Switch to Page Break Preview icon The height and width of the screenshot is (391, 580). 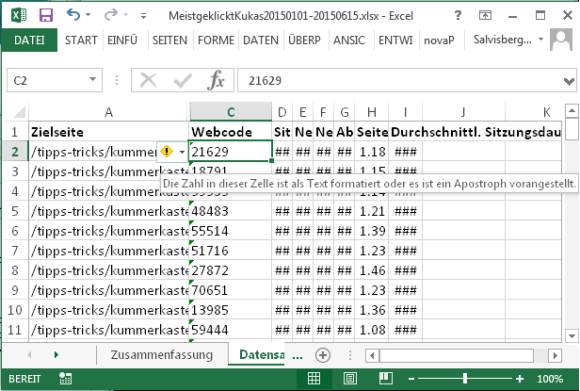pyautogui.click(x=386, y=378)
